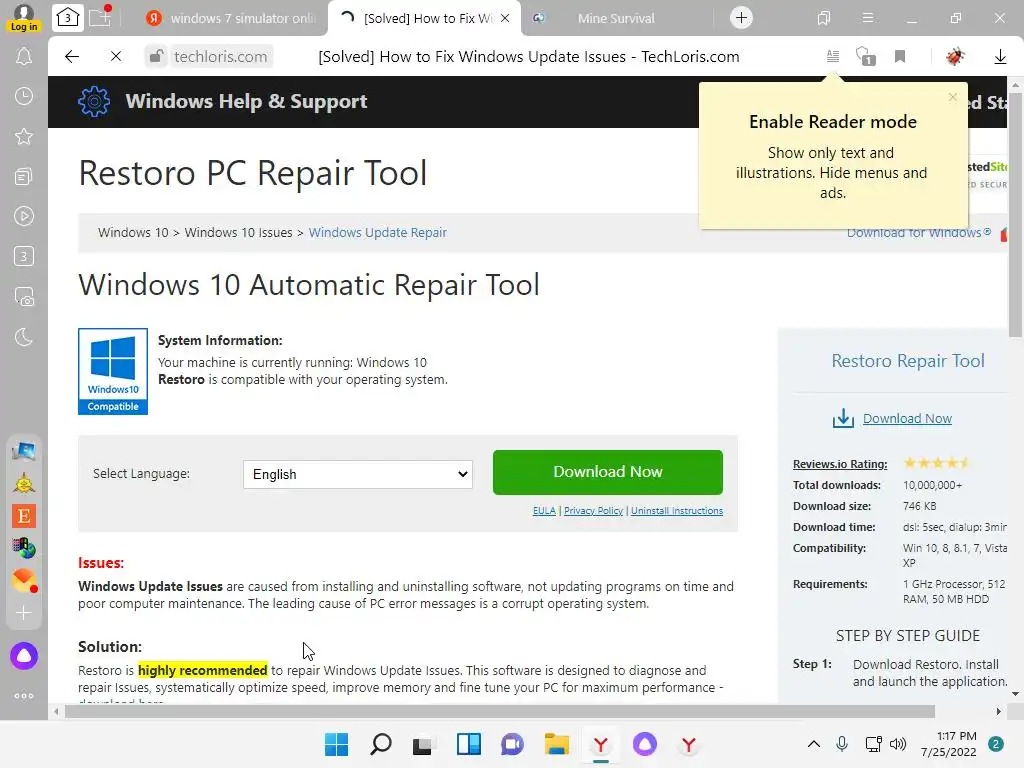Expand the Select Language dropdown
Screen dimensions: 1024x768
358,474
